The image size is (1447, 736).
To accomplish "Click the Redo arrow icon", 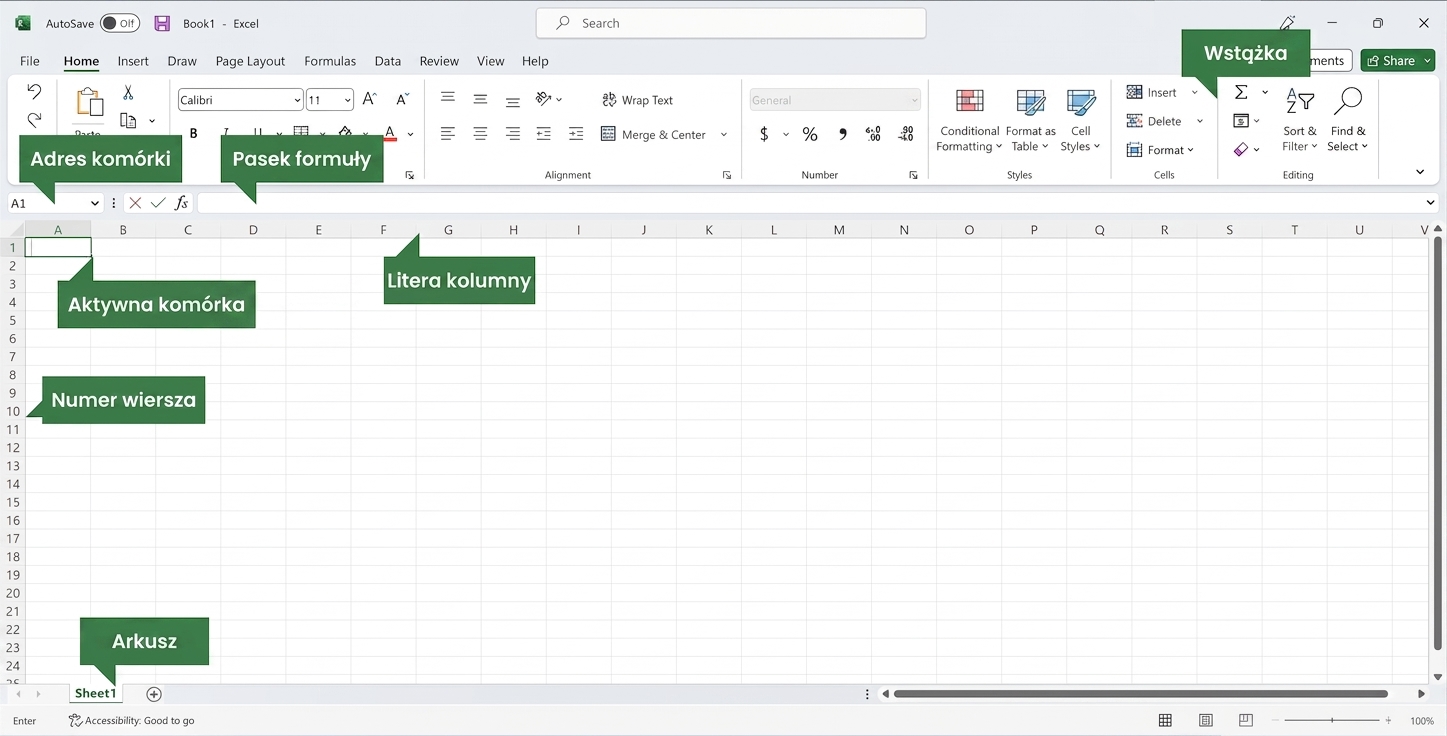I will coord(34,120).
